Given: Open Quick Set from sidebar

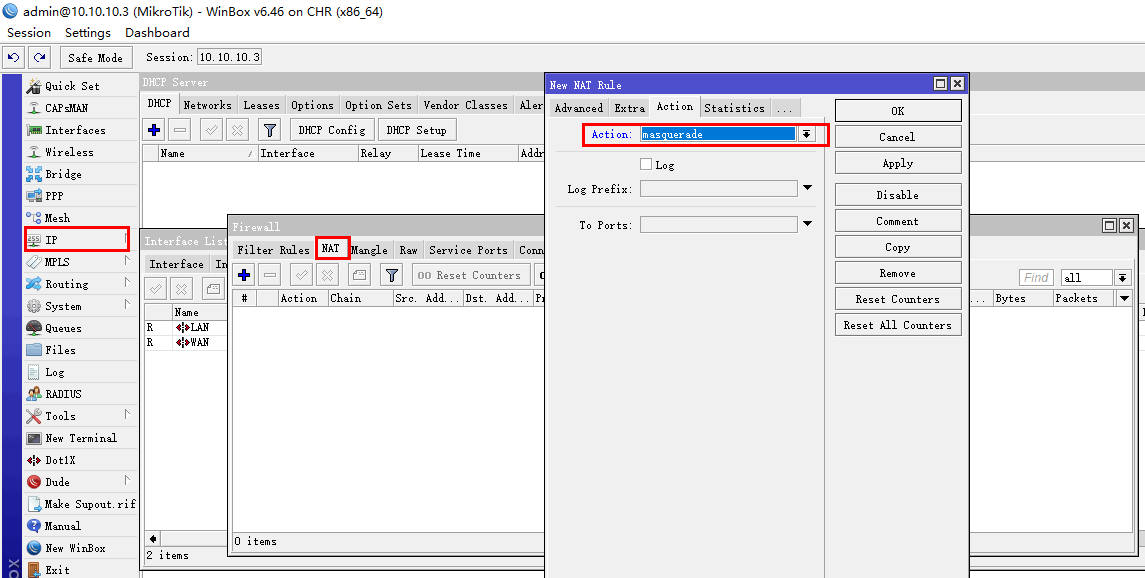Looking at the screenshot, I should click(x=72, y=86).
